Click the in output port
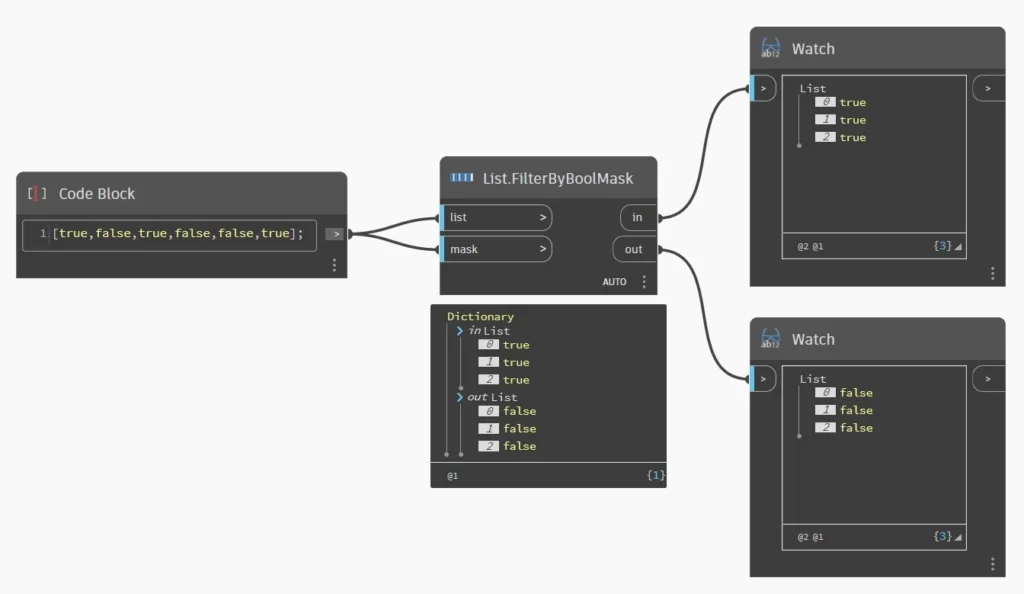1024x594 pixels. tap(638, 217)
